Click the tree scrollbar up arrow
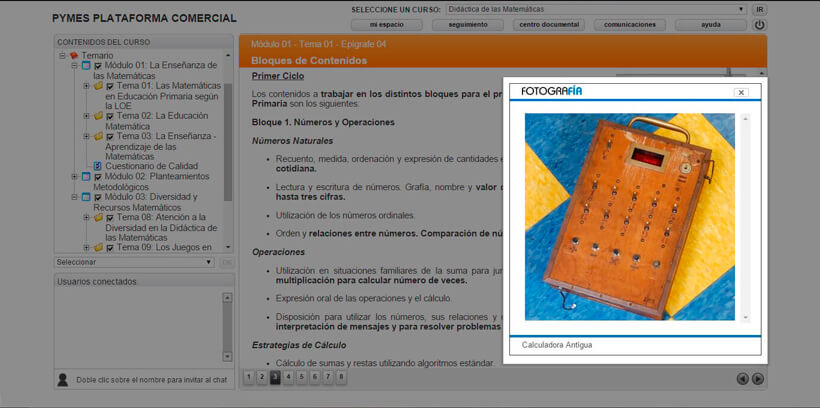820x408 pixels. pyautogui.click(x=228, y=55)
